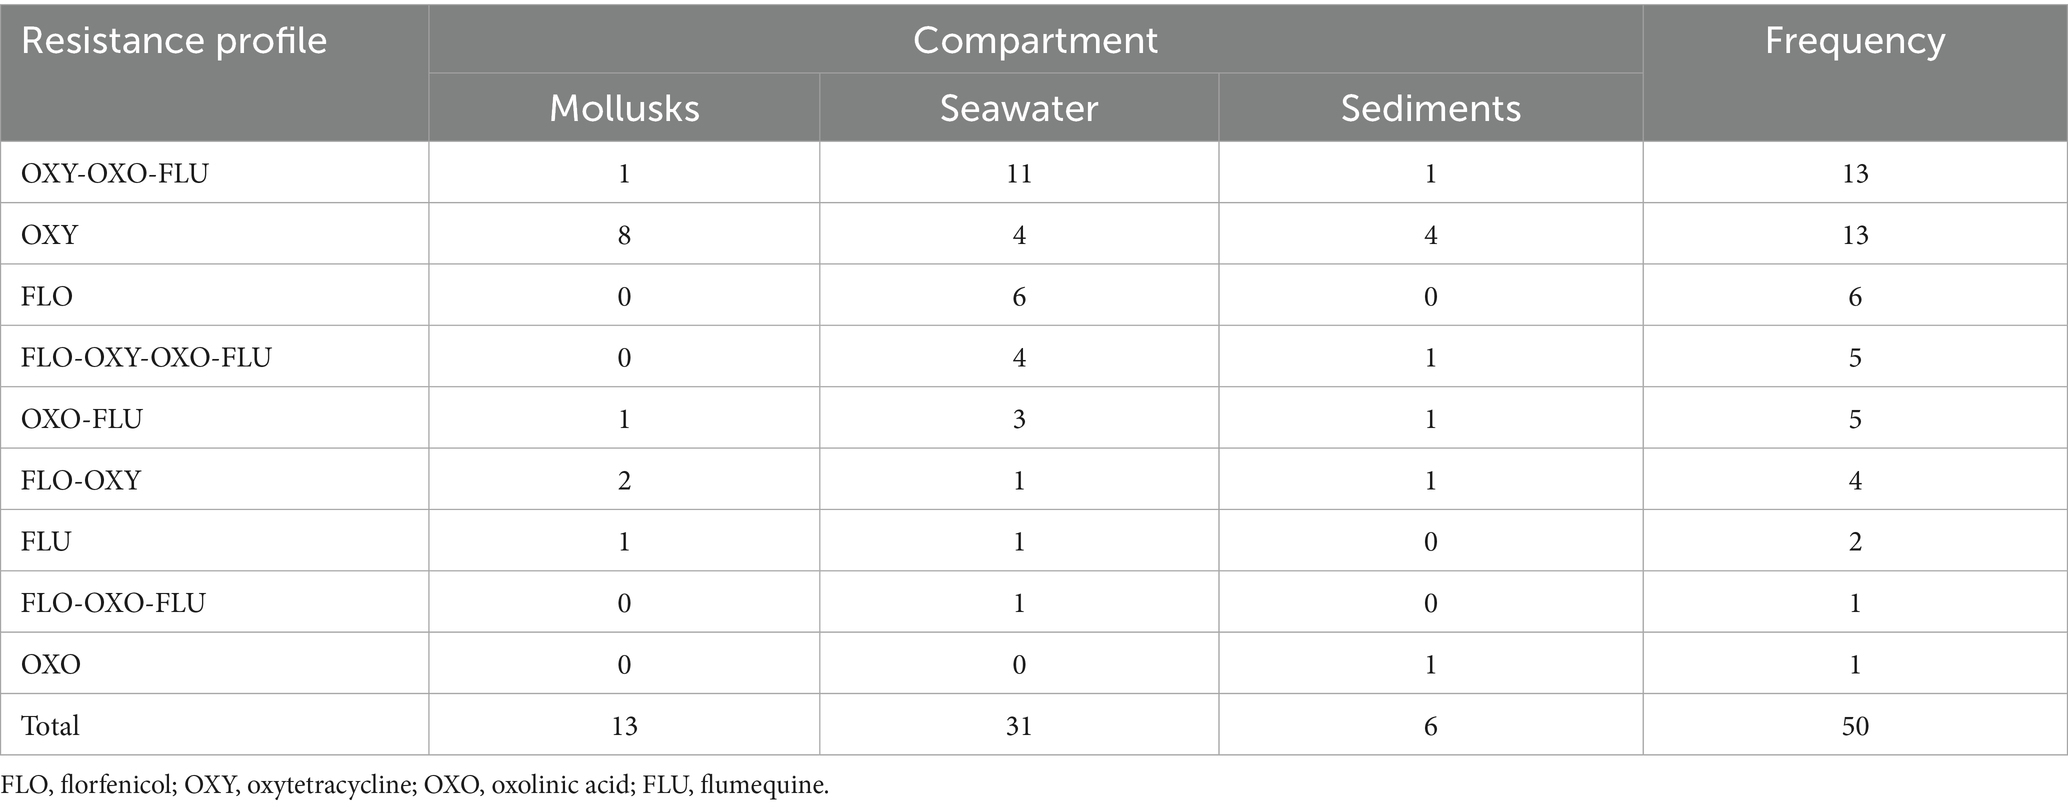Click the Resistance profile column header
This screenshot has width=2068, height=807.
[x=174, y=41]
